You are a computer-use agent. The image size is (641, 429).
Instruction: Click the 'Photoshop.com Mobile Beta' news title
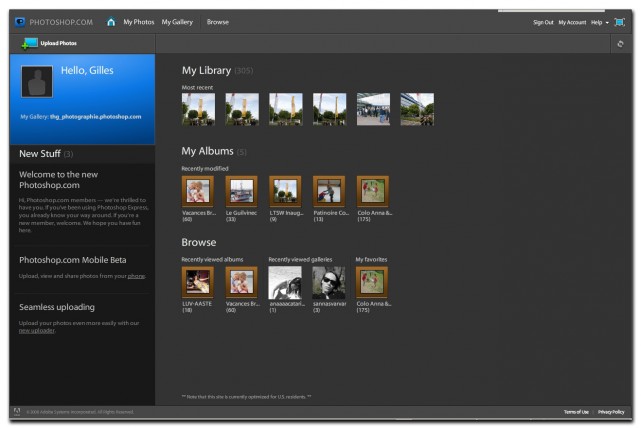(73, 260)
